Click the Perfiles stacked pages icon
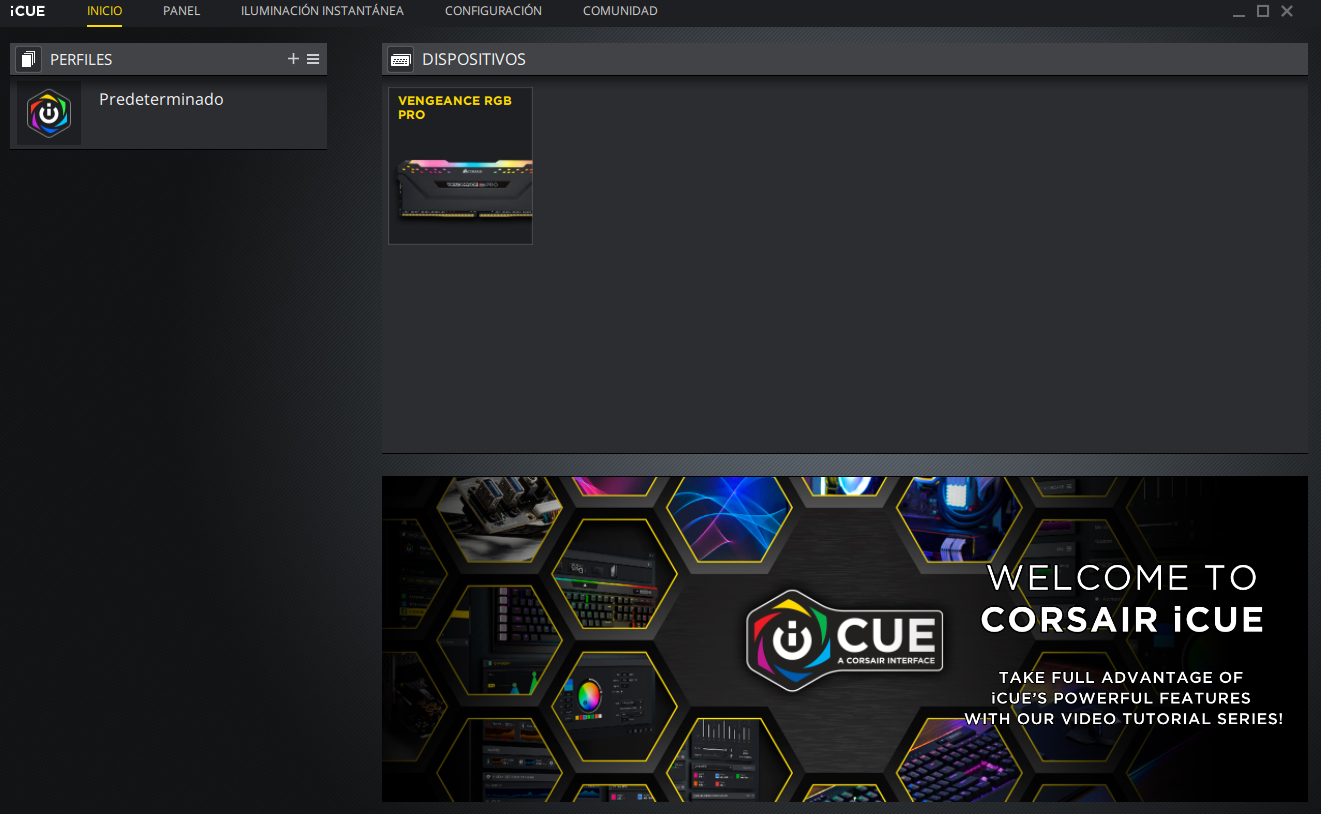The width and height of the screenshot is (1321, 814). [28, 59]
